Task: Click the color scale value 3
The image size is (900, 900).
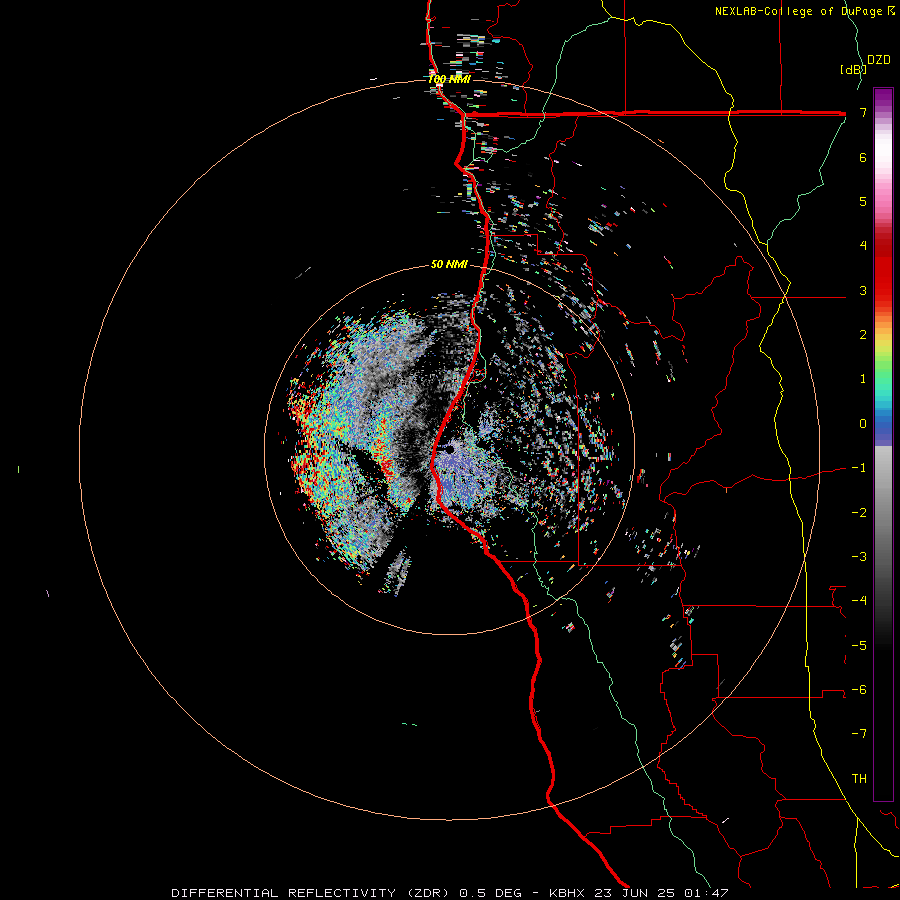Action: pos(863,290)
